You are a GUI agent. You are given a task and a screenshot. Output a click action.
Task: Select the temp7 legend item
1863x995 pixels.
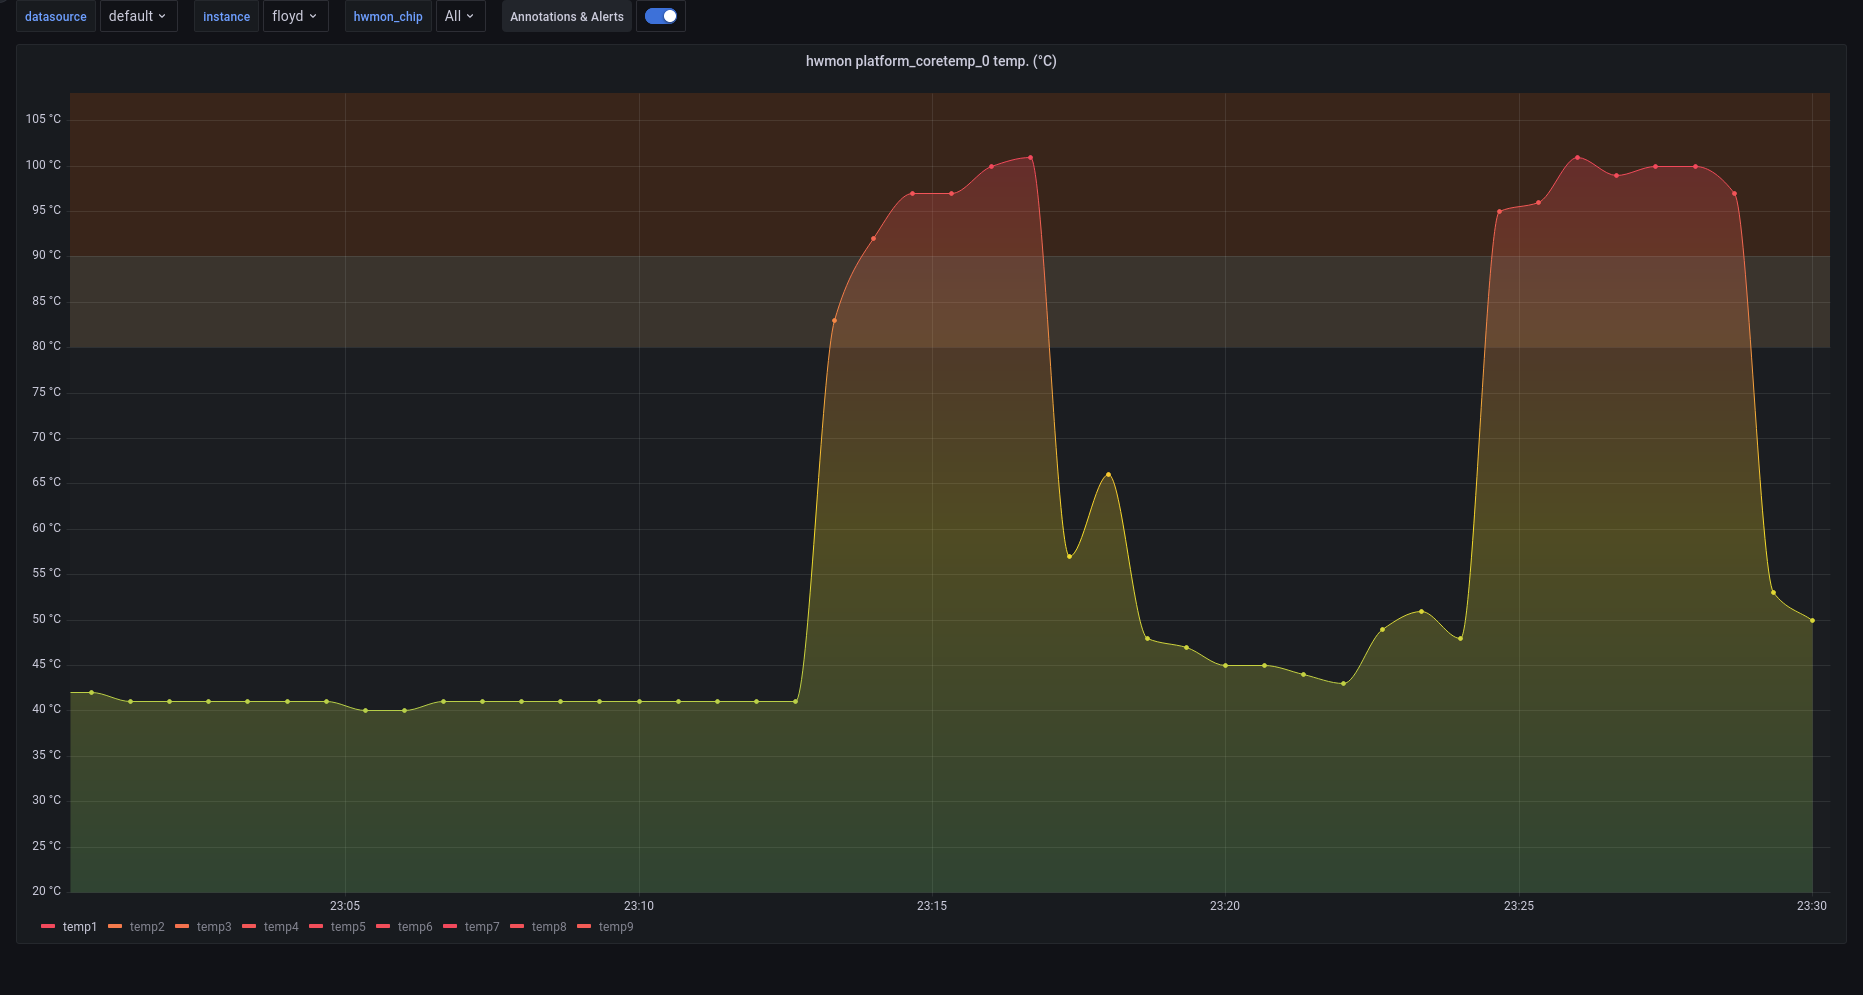tap(482, 927)
